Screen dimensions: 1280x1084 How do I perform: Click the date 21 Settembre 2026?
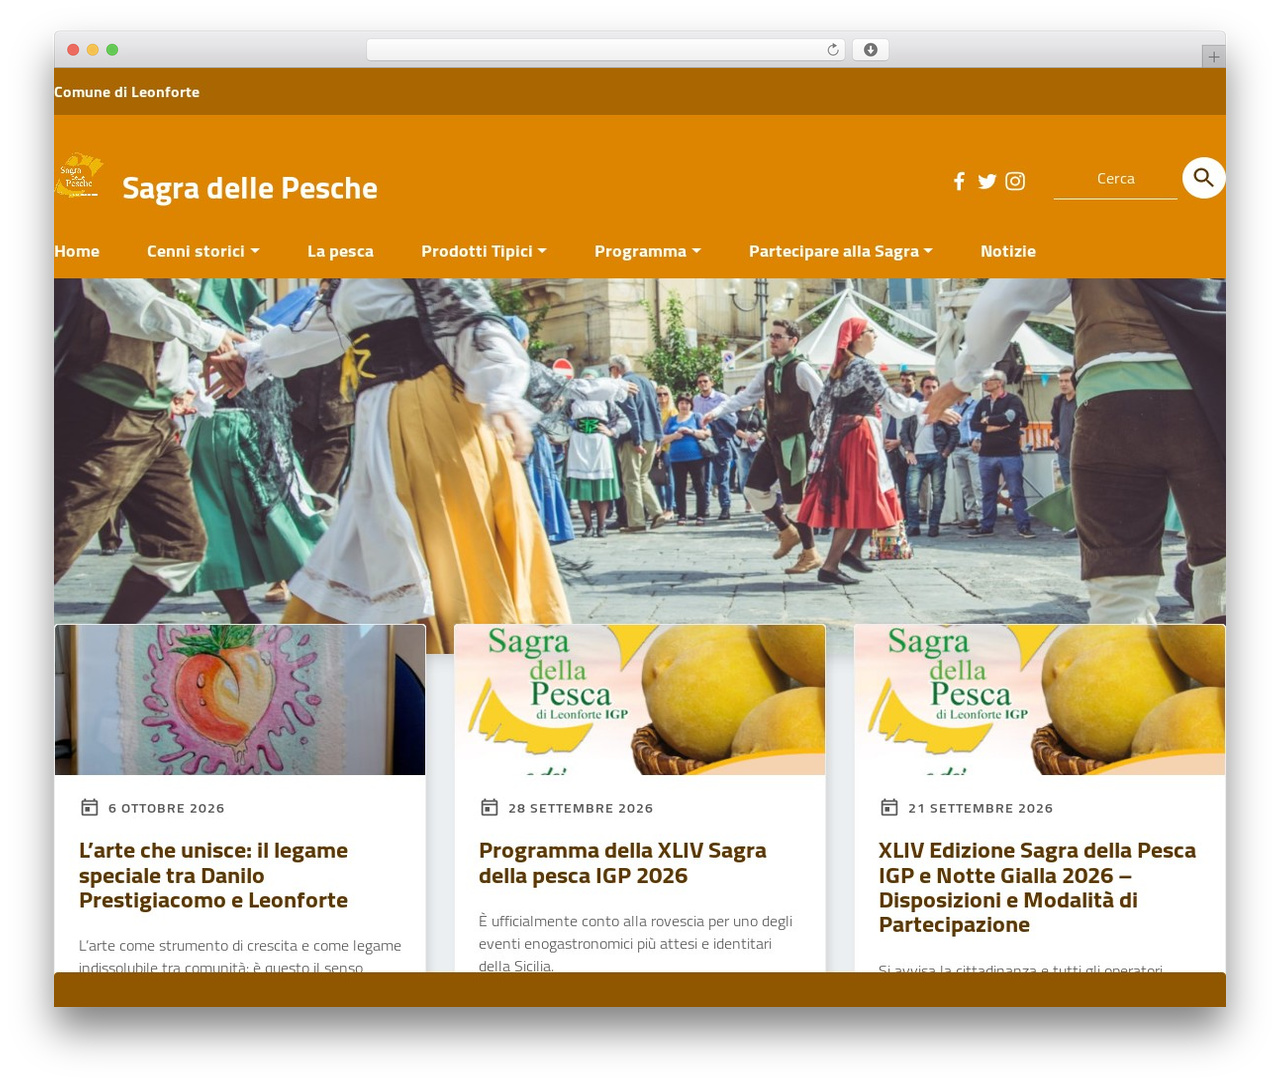click(x=980, y=808)
